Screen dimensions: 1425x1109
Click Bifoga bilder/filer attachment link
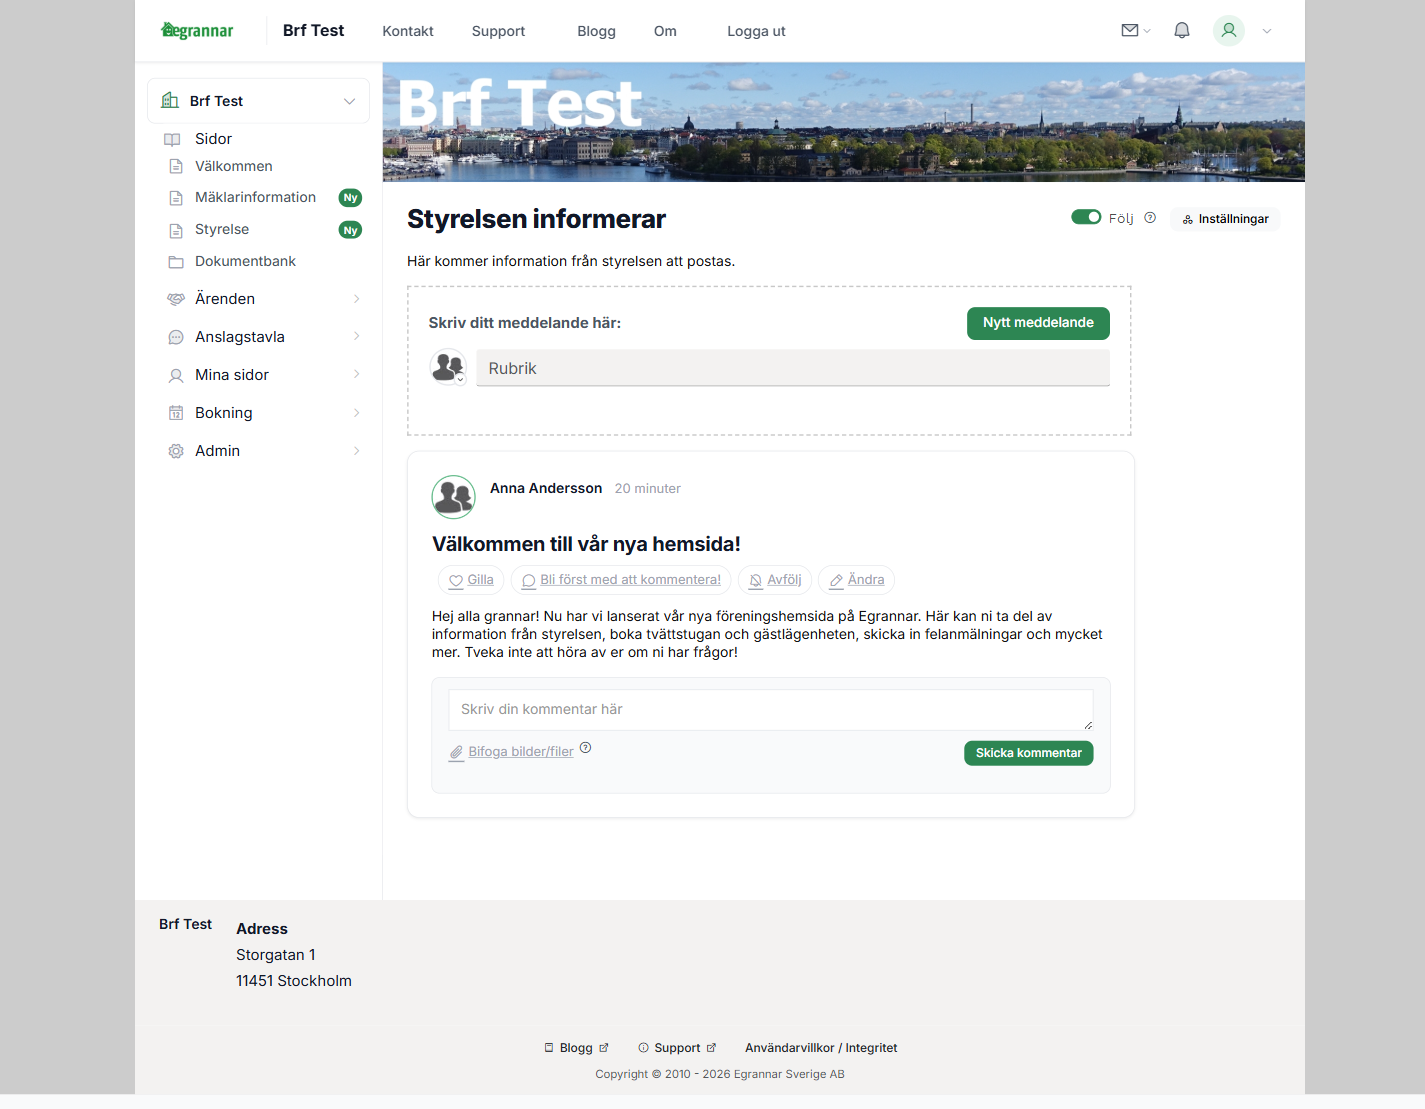coord(511,752)
